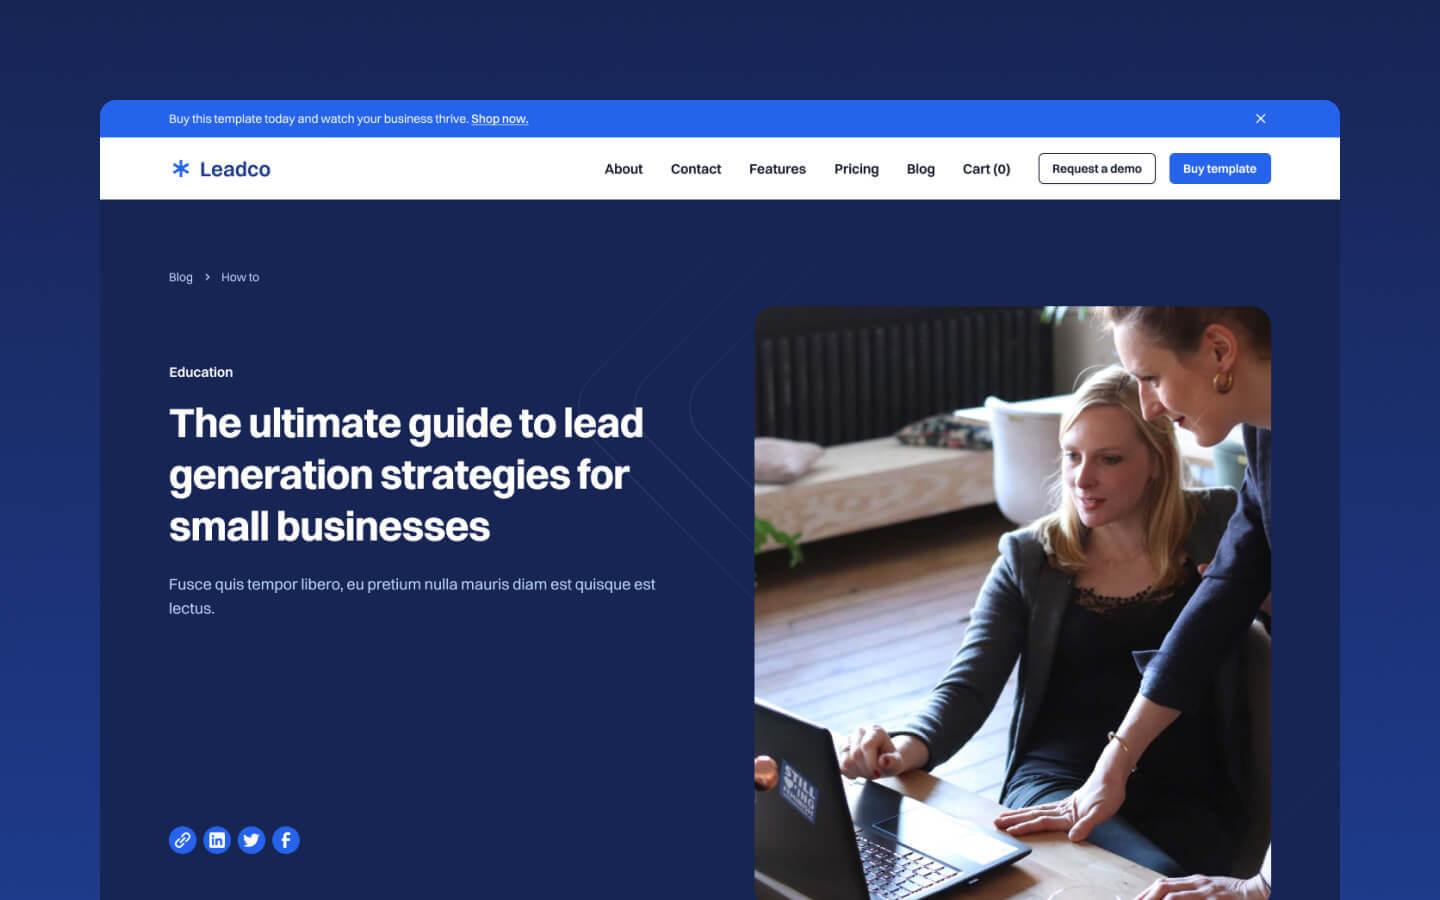Viewport: 1440px width, 900px height.
Task: Click Request a demo
Action: click(x=1096, y=168)
